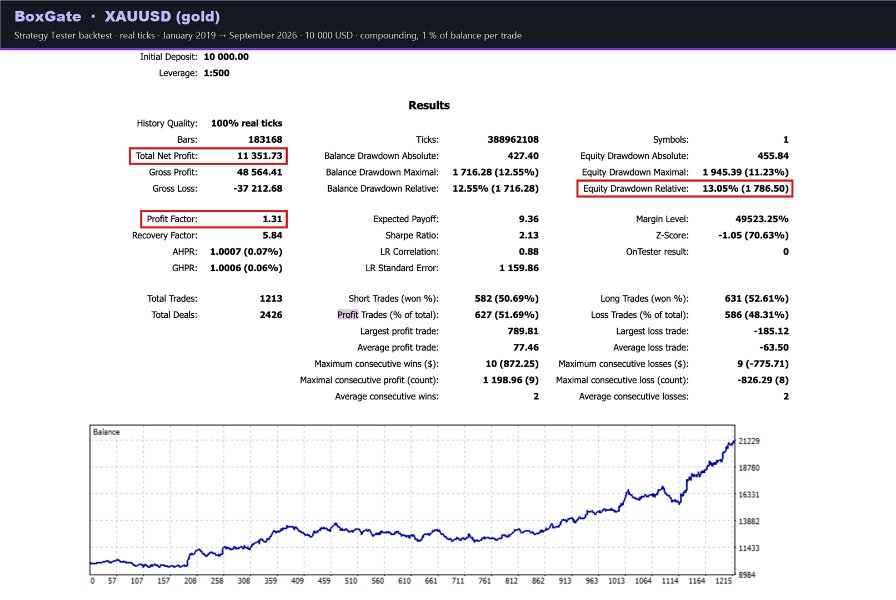The image size is (896, 600).
Task: Select History Quality value 100% real ticks
Action: tap(247, 123)
